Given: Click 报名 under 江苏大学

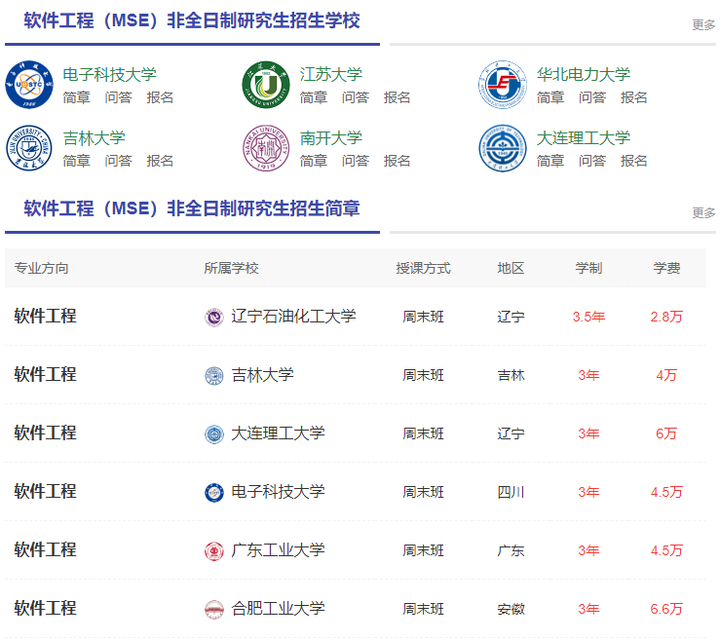Looking at the screenshot, I should (397, 97).
